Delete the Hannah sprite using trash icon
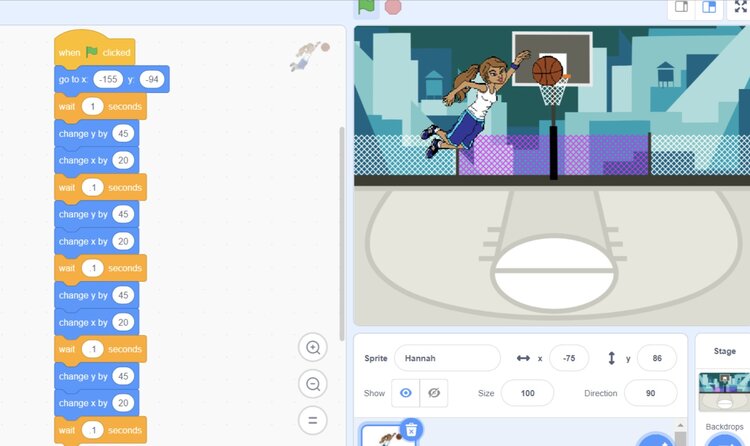This screenshot has height=446, width=750. [x=411, y=430]
